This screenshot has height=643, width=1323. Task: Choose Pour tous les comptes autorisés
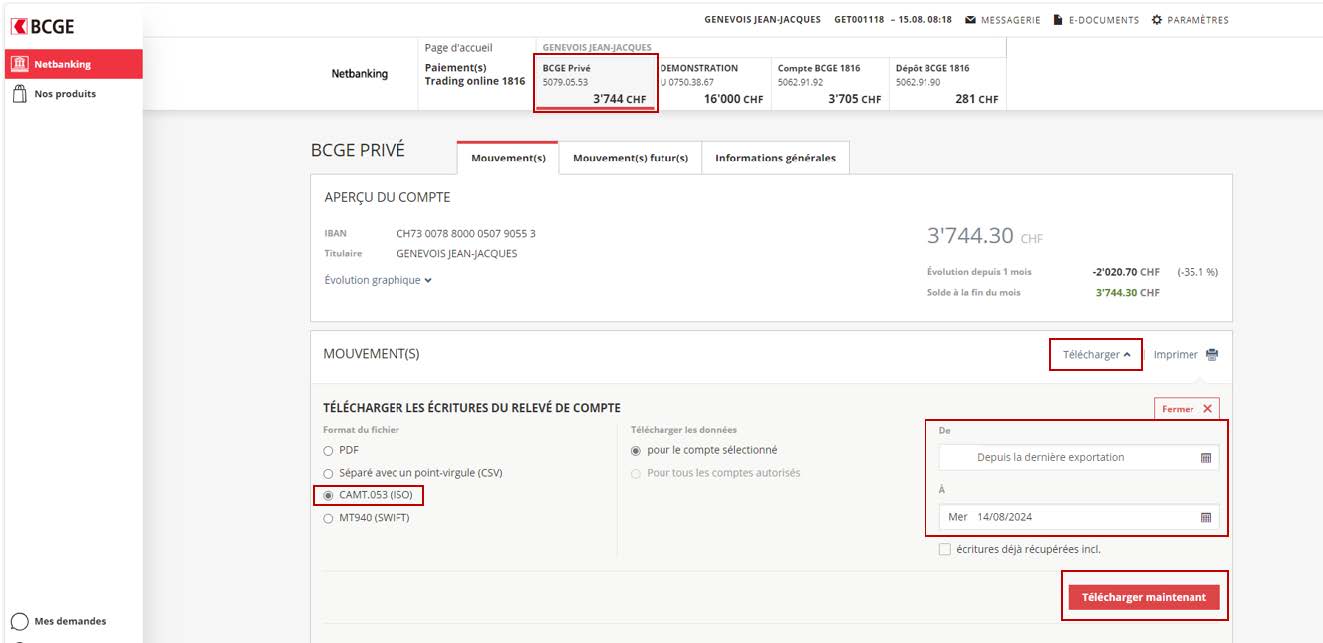pyautogui.click(x=636, y=473)
